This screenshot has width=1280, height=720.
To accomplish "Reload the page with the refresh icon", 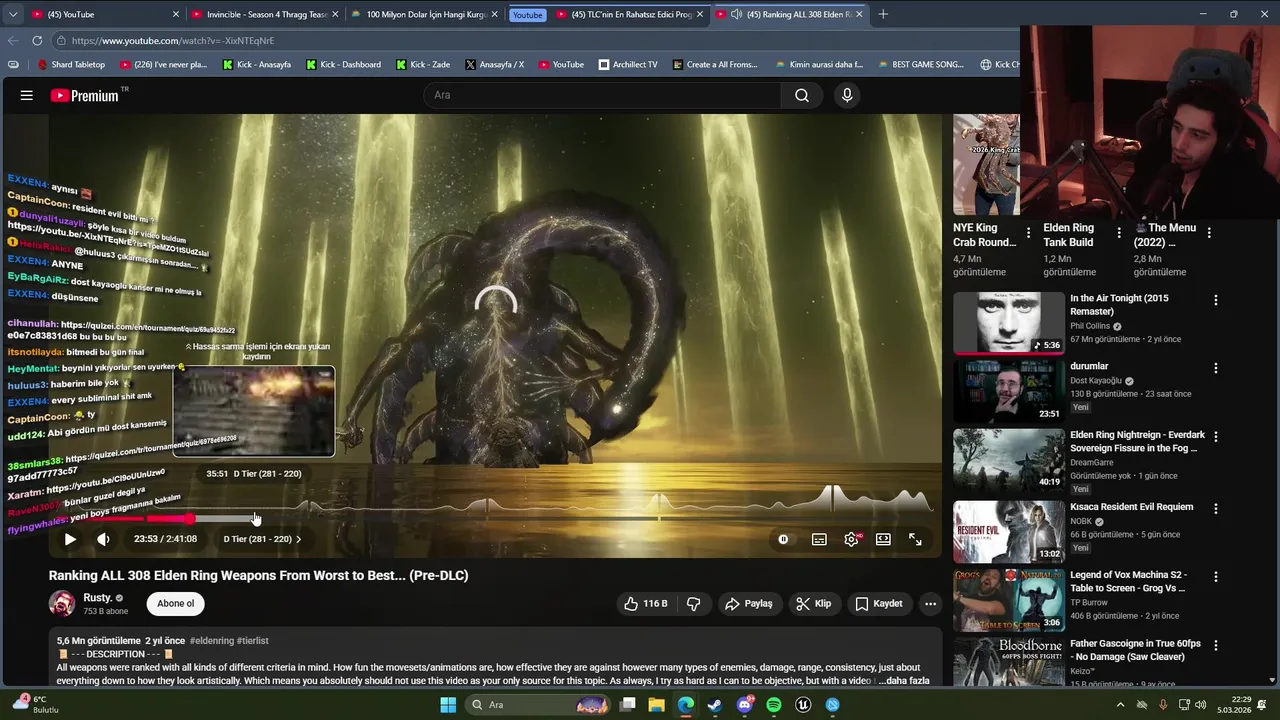I will [37, 40].
